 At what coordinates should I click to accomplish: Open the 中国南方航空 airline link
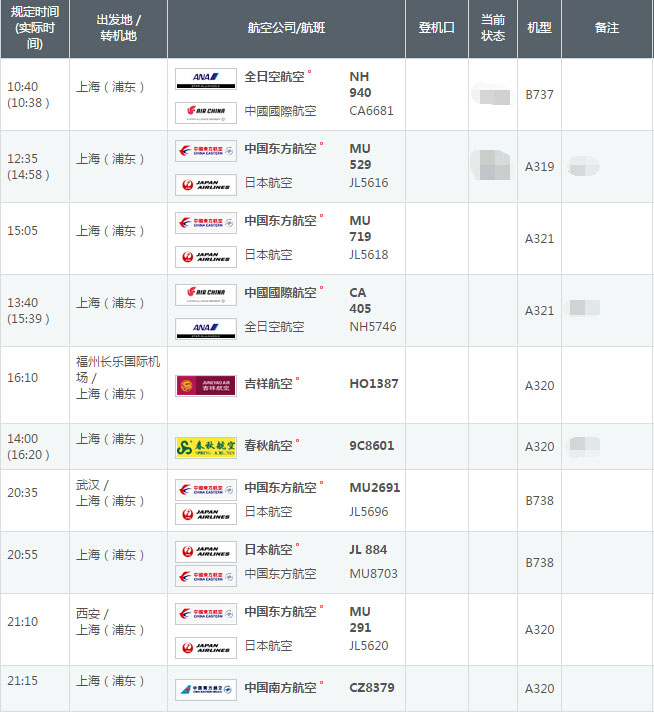(x=281, y=688)
